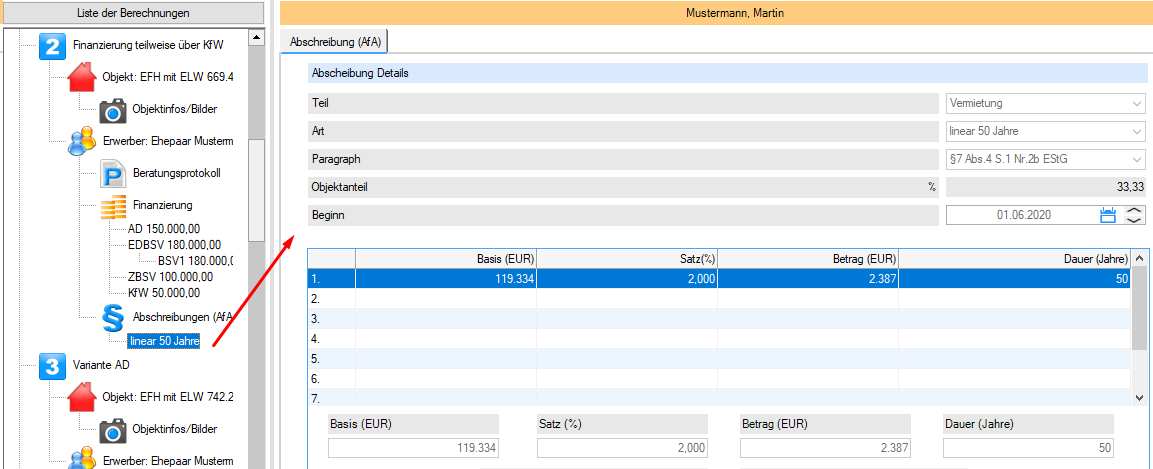Image resolution: width=1153 pixels, height=469 pixels.
Task: Click table cell 50 in Dauer column
Action: click(1015, 279)
